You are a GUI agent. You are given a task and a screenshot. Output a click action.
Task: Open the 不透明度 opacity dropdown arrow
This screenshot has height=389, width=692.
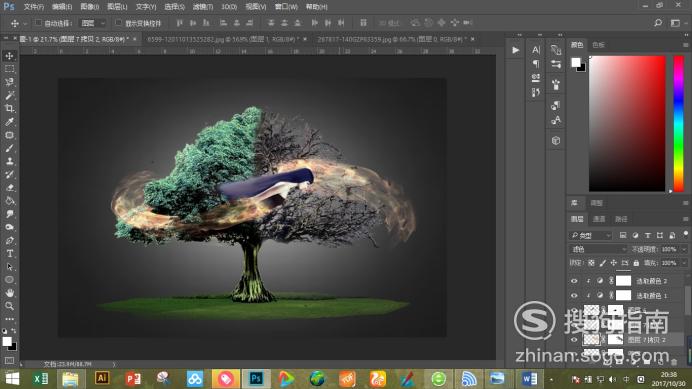coord(684,249)
